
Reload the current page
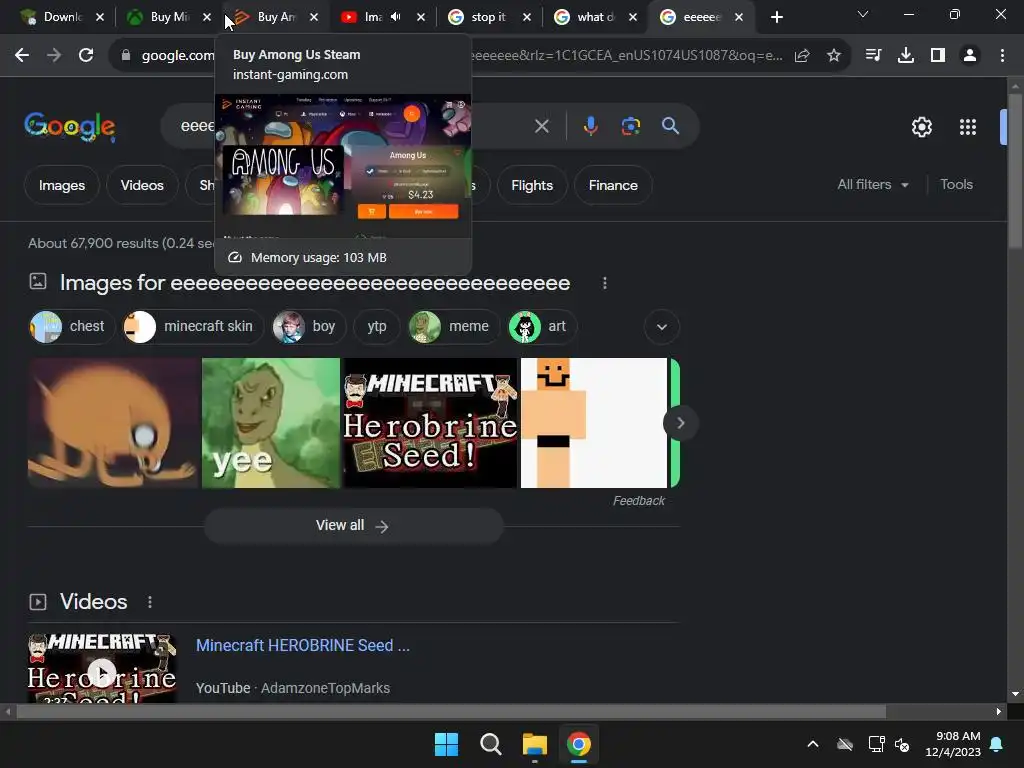[86, 56]
